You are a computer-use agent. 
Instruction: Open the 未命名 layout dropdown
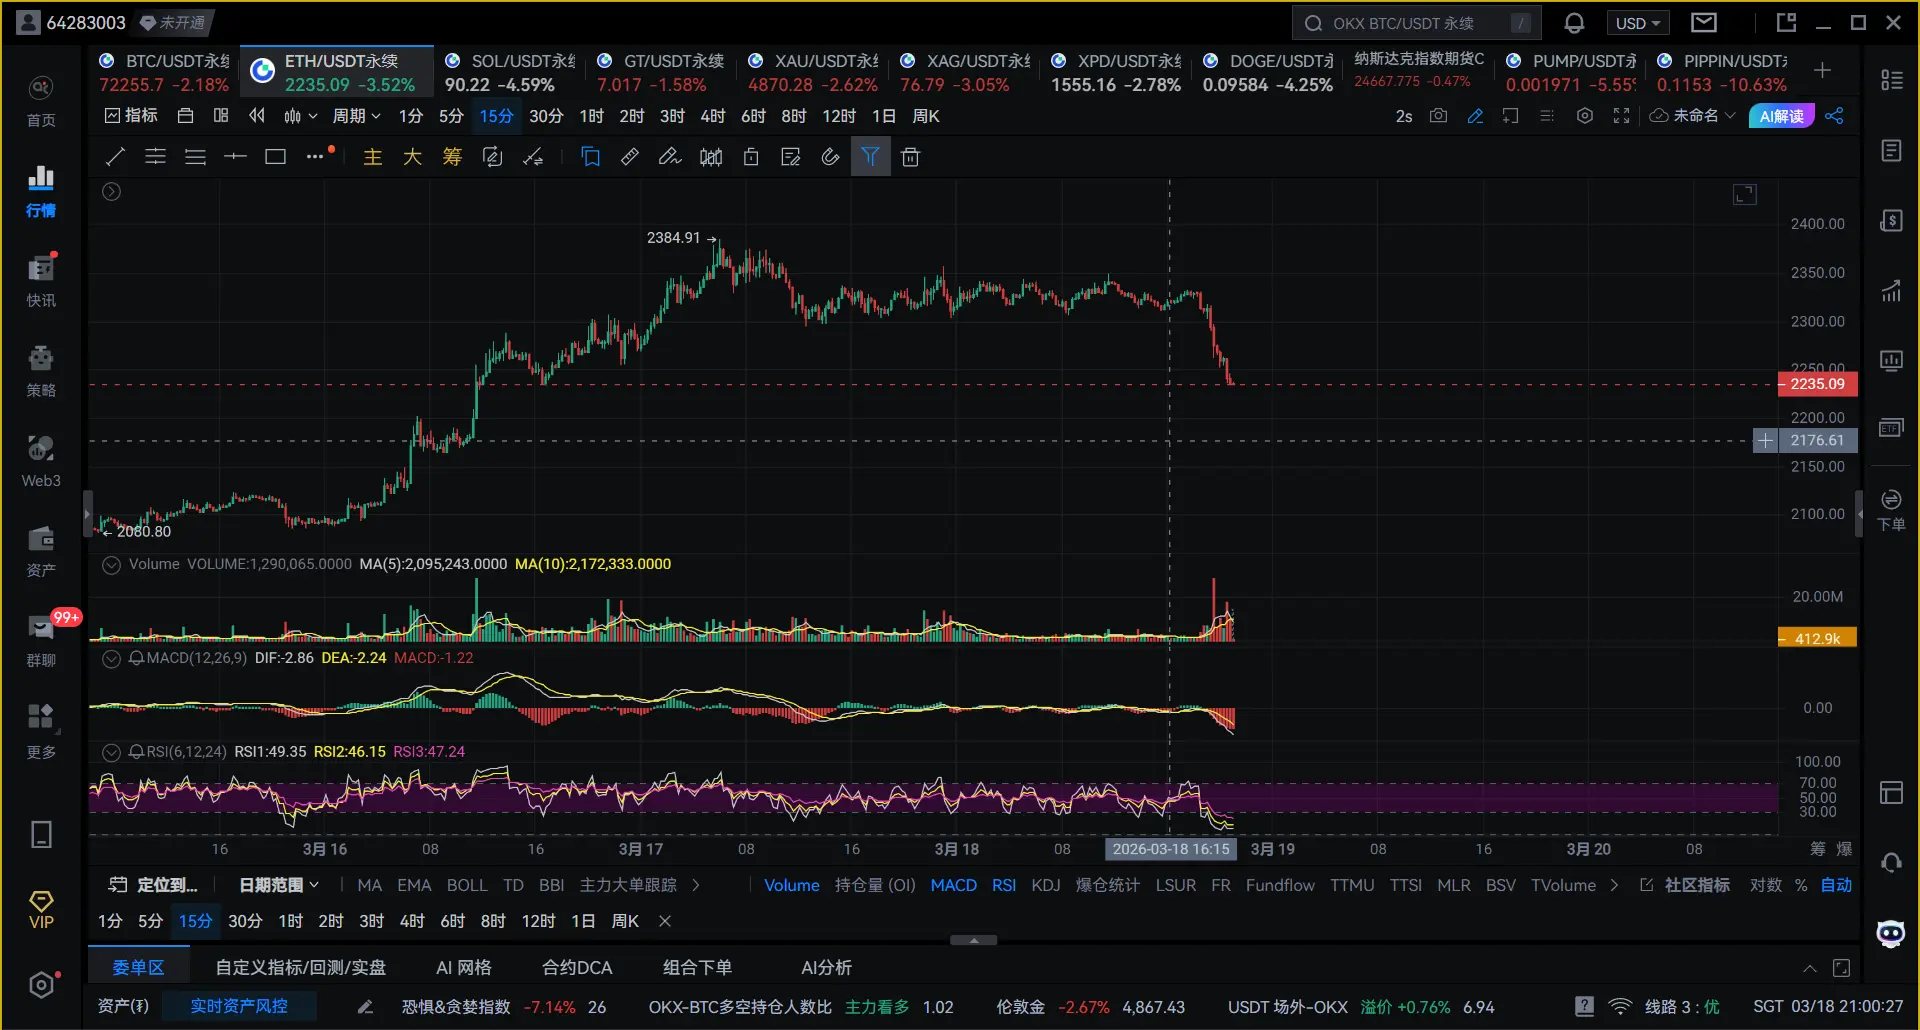pyautogui.click(x=1693, y=116)
